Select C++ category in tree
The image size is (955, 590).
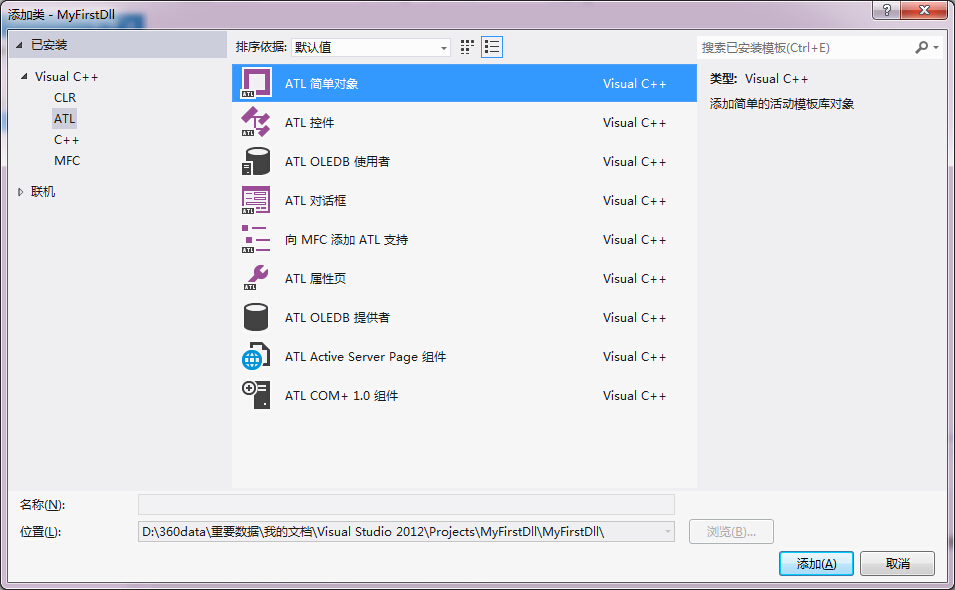click(x=66, y=139)
